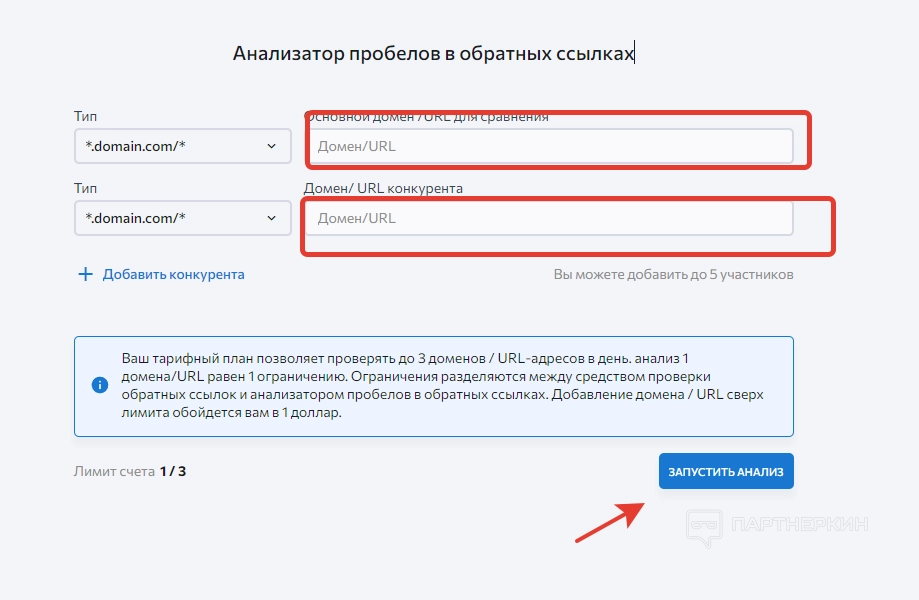Click the Добавить конкурента link text
The height and width of the screenshot is (600, 919).
(173, 274)
